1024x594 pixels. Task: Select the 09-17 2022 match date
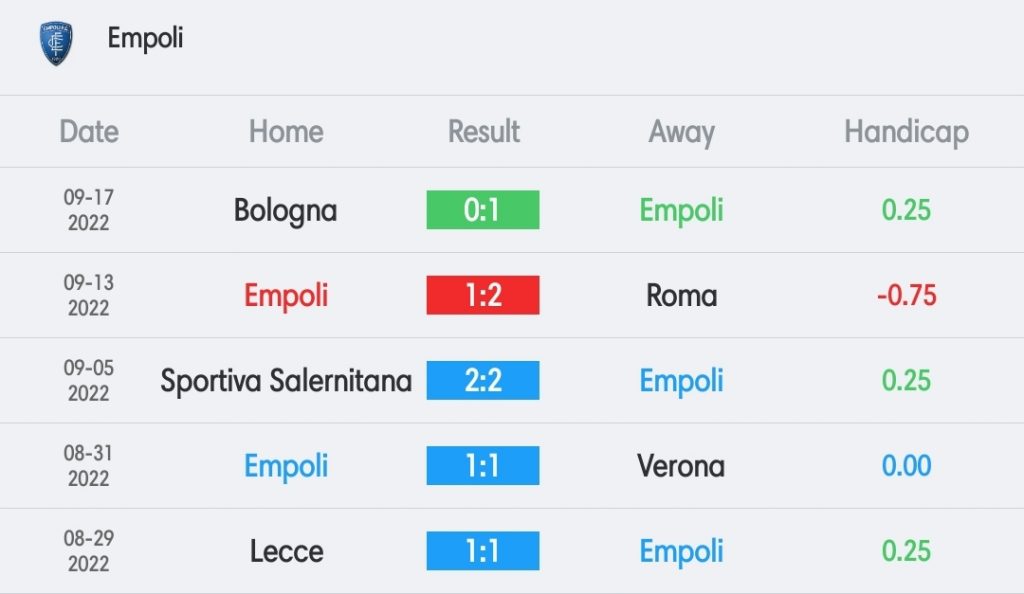tap(89, 210)
